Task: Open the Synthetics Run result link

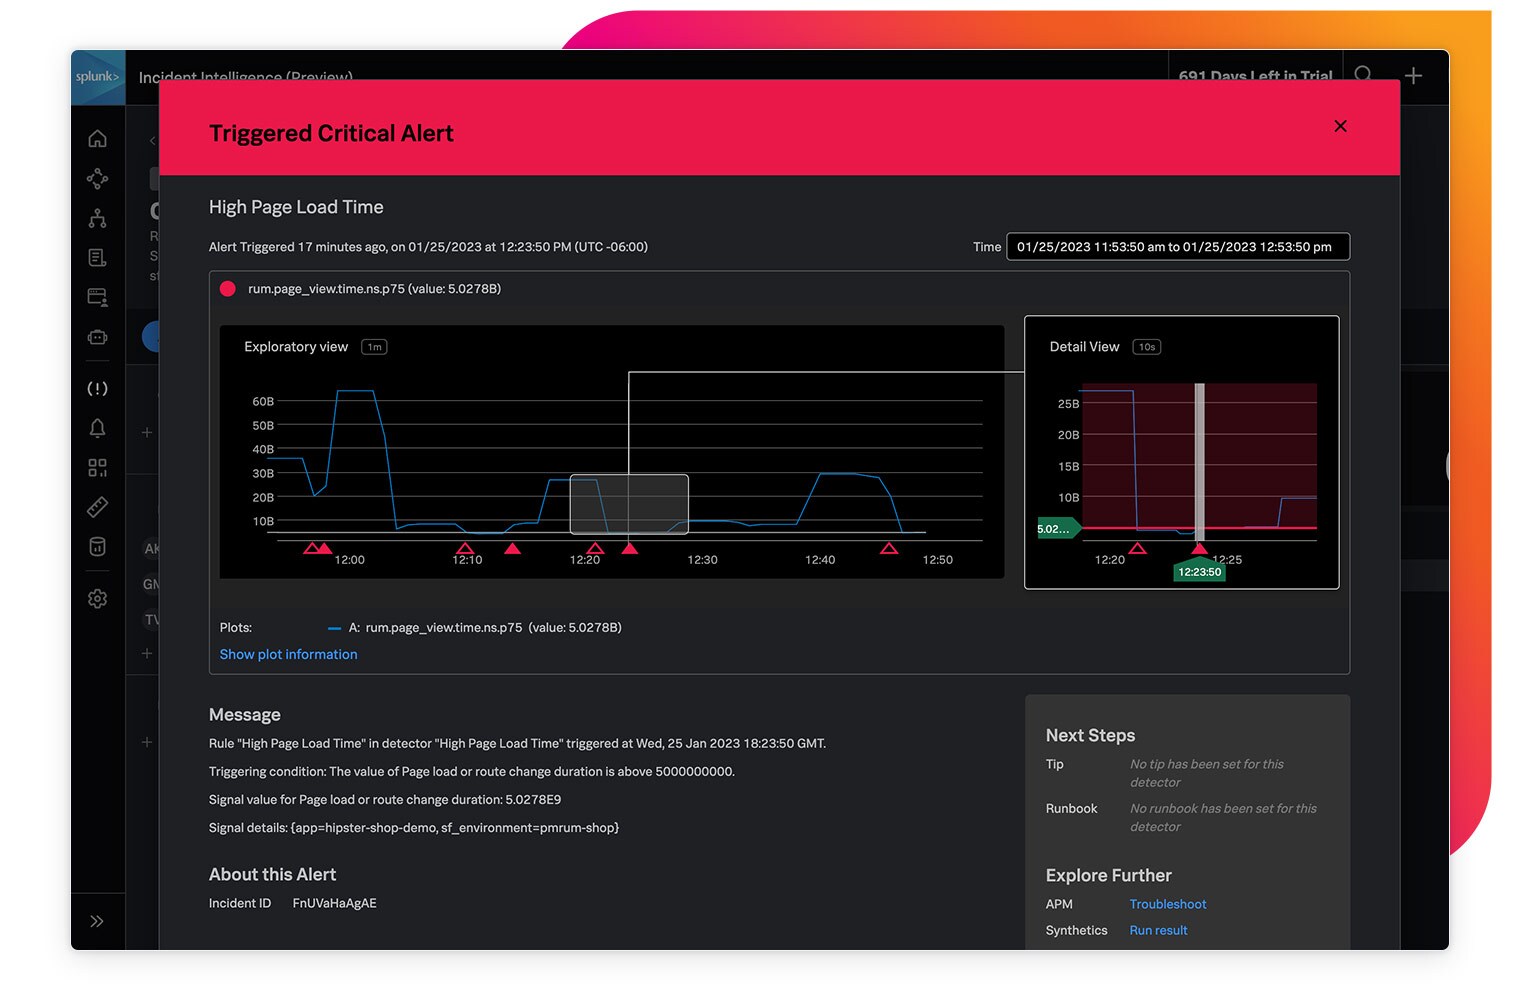Action: click(1158, 930)
